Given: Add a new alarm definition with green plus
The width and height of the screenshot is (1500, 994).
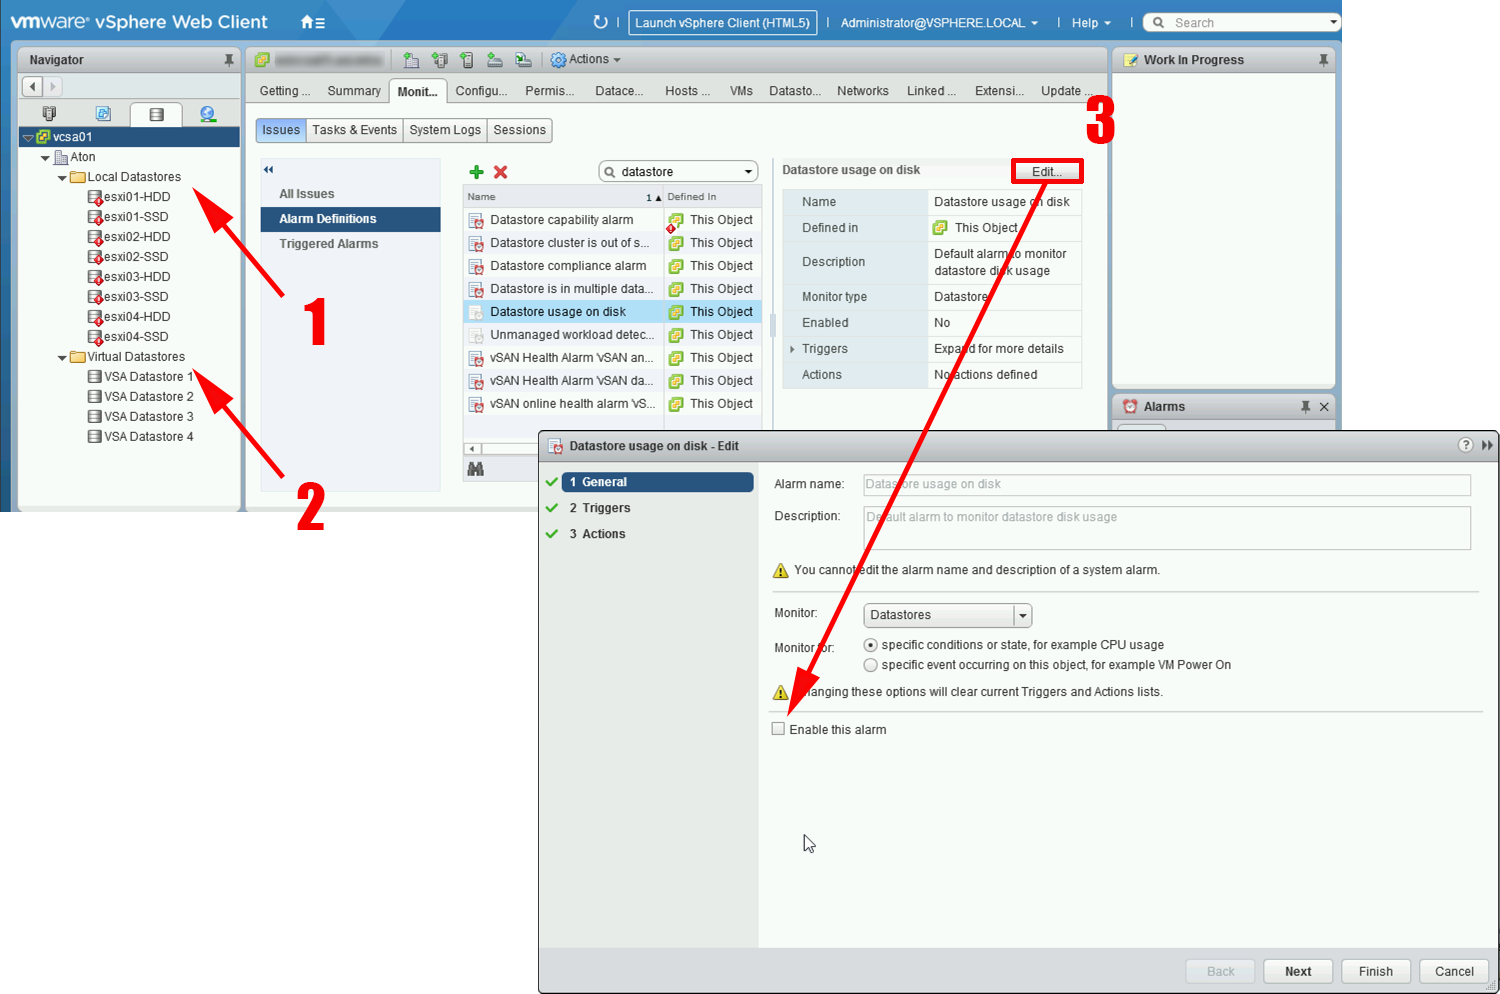Looking at the screenshot, I should pos(476,172).
